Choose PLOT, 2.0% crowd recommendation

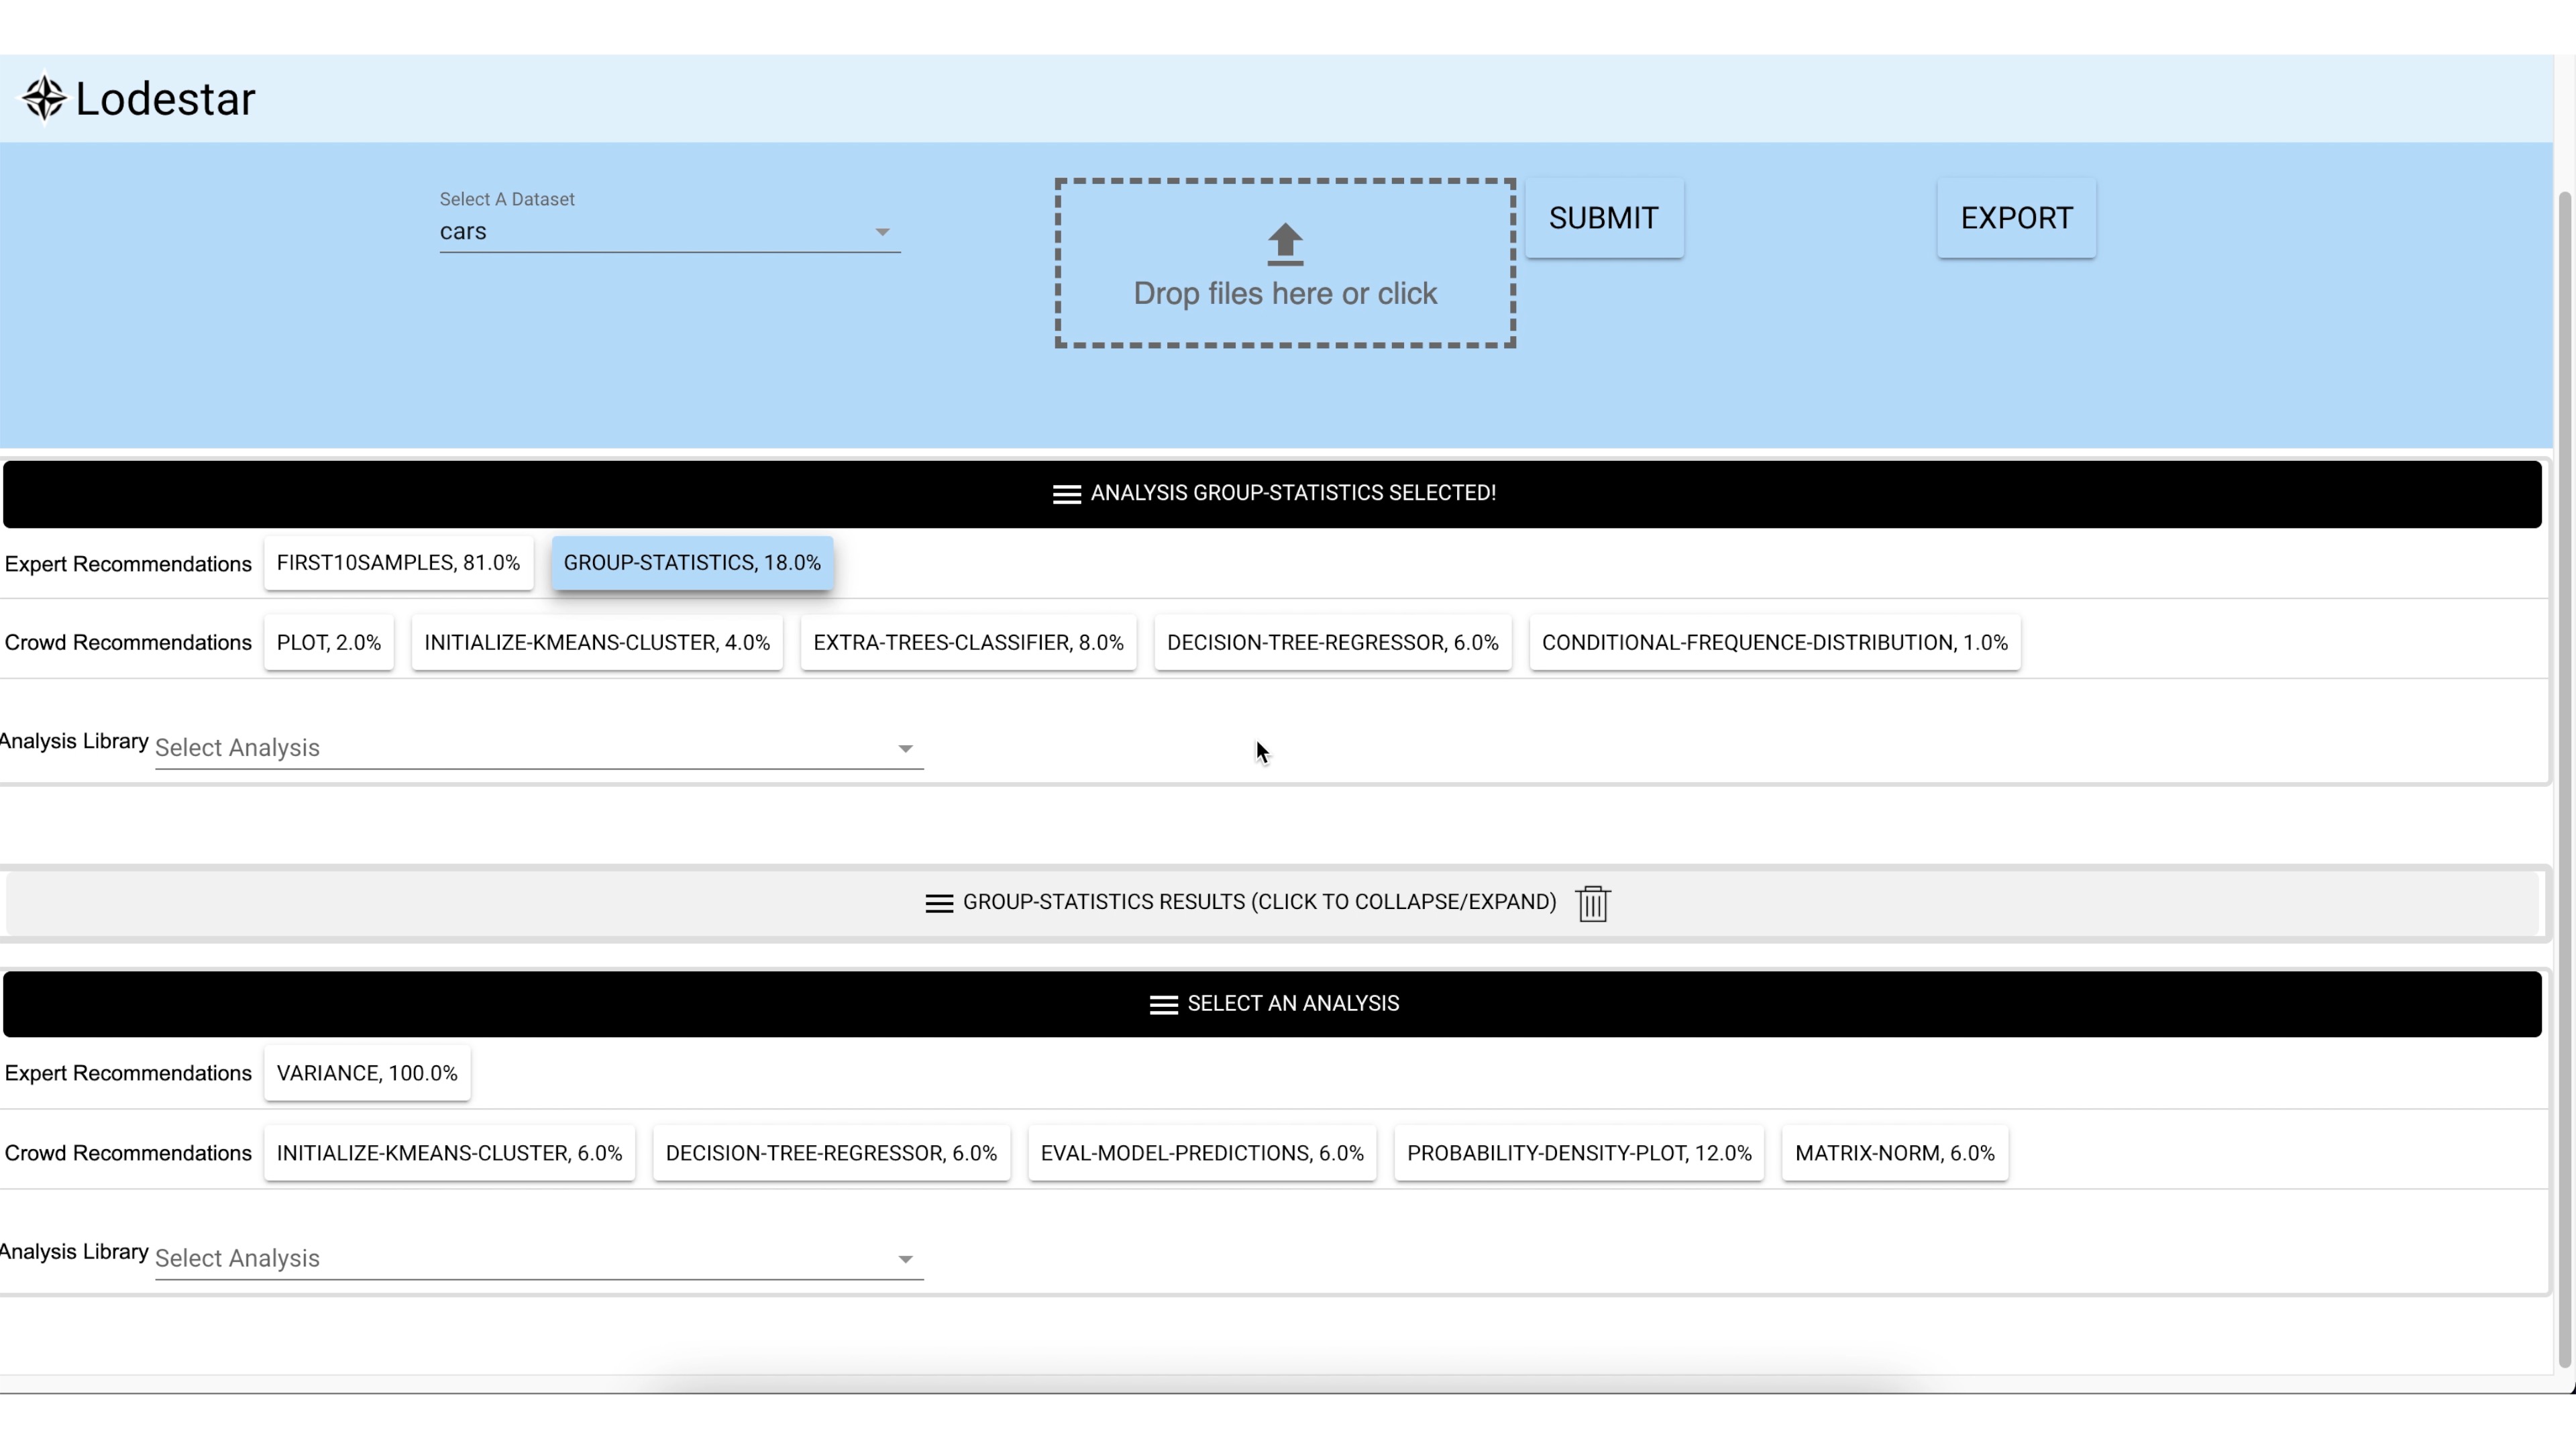click(329, 643)
